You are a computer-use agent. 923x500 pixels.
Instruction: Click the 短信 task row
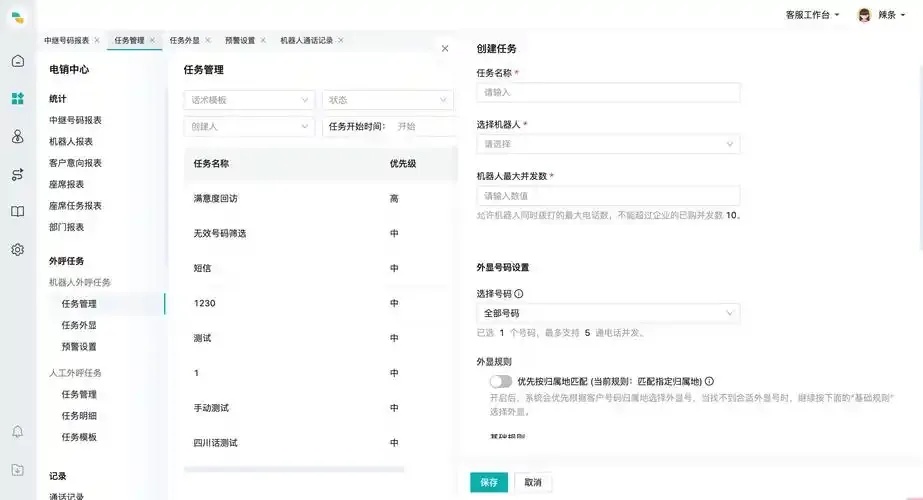(x=320, y=268)
